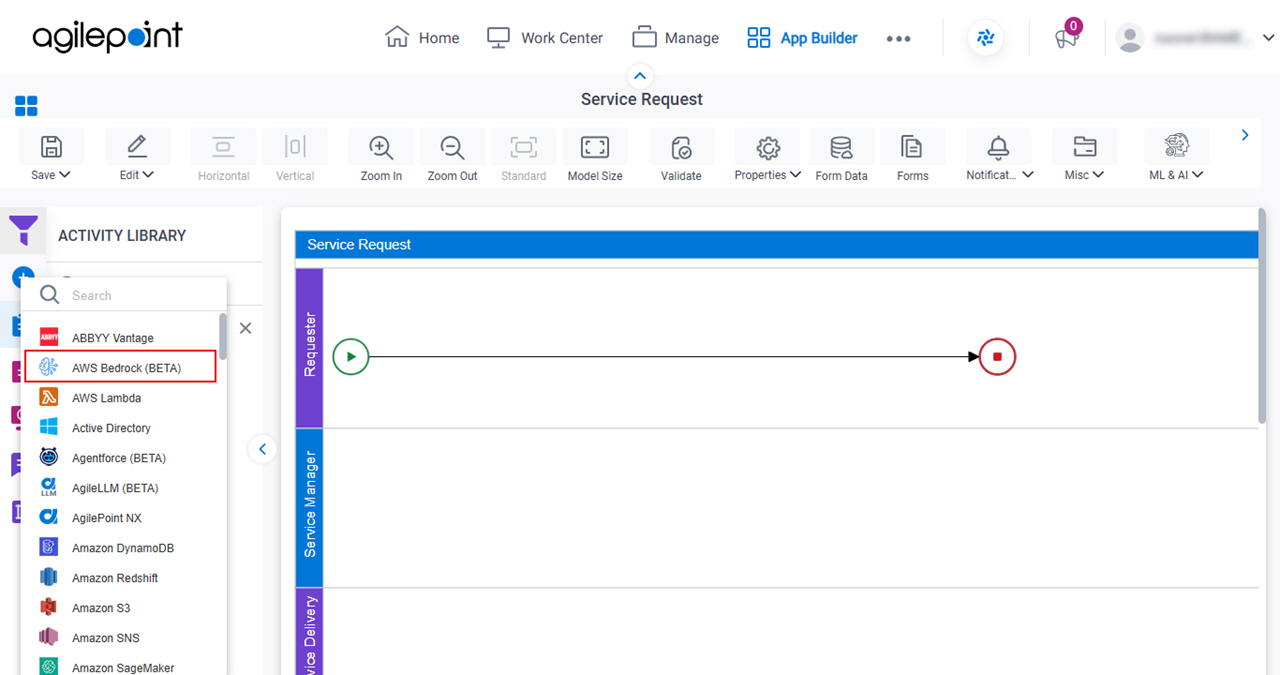Select the Service Manager swimlane header
Image resolution: width=1280 pixels, height=675 pixels.
(x=310, y=507)
